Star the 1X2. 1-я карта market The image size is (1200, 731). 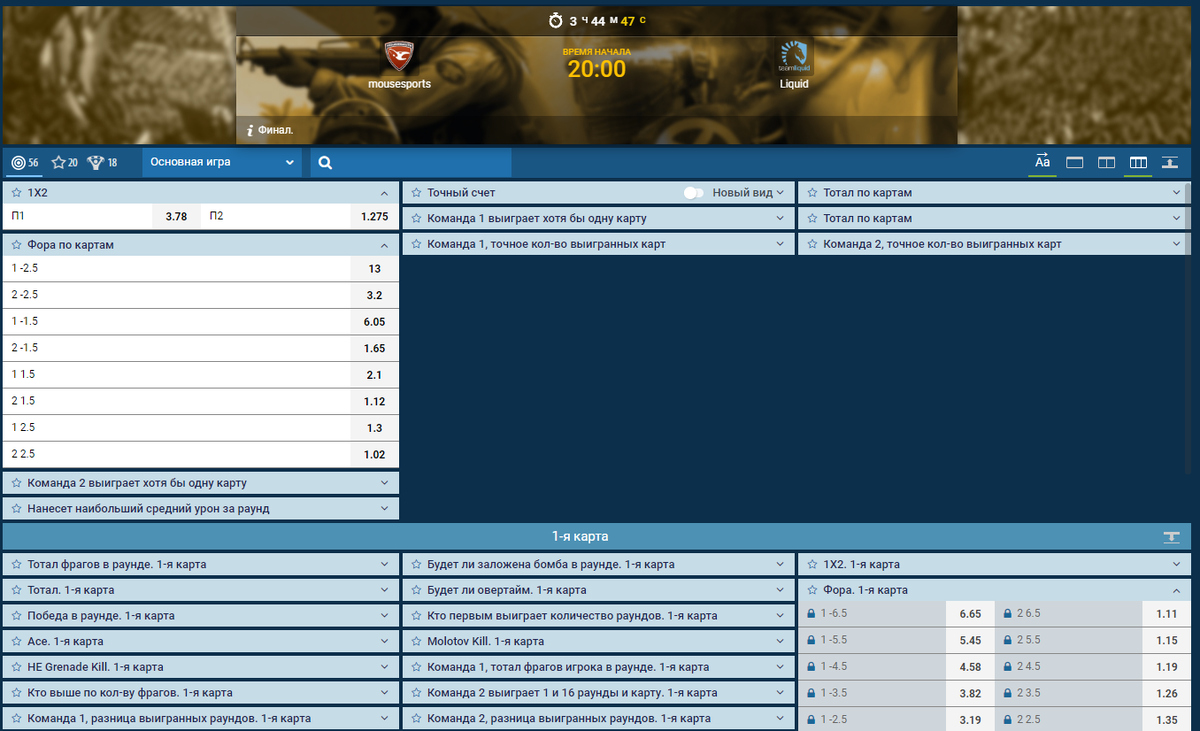coord(811,564)
